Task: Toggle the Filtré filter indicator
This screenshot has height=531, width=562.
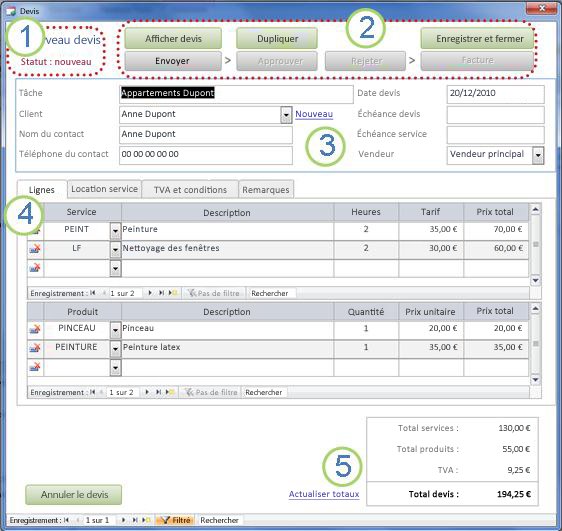Action: (176, 520)
